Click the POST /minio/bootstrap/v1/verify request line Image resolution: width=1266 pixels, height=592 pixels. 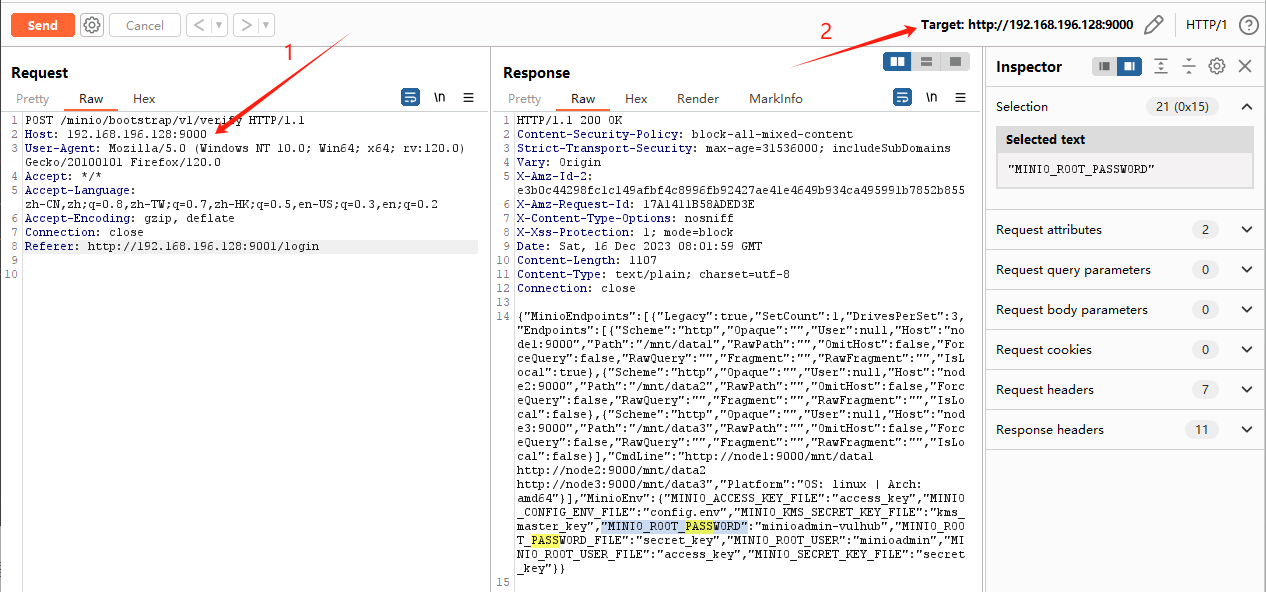click(x=165, y=120)
